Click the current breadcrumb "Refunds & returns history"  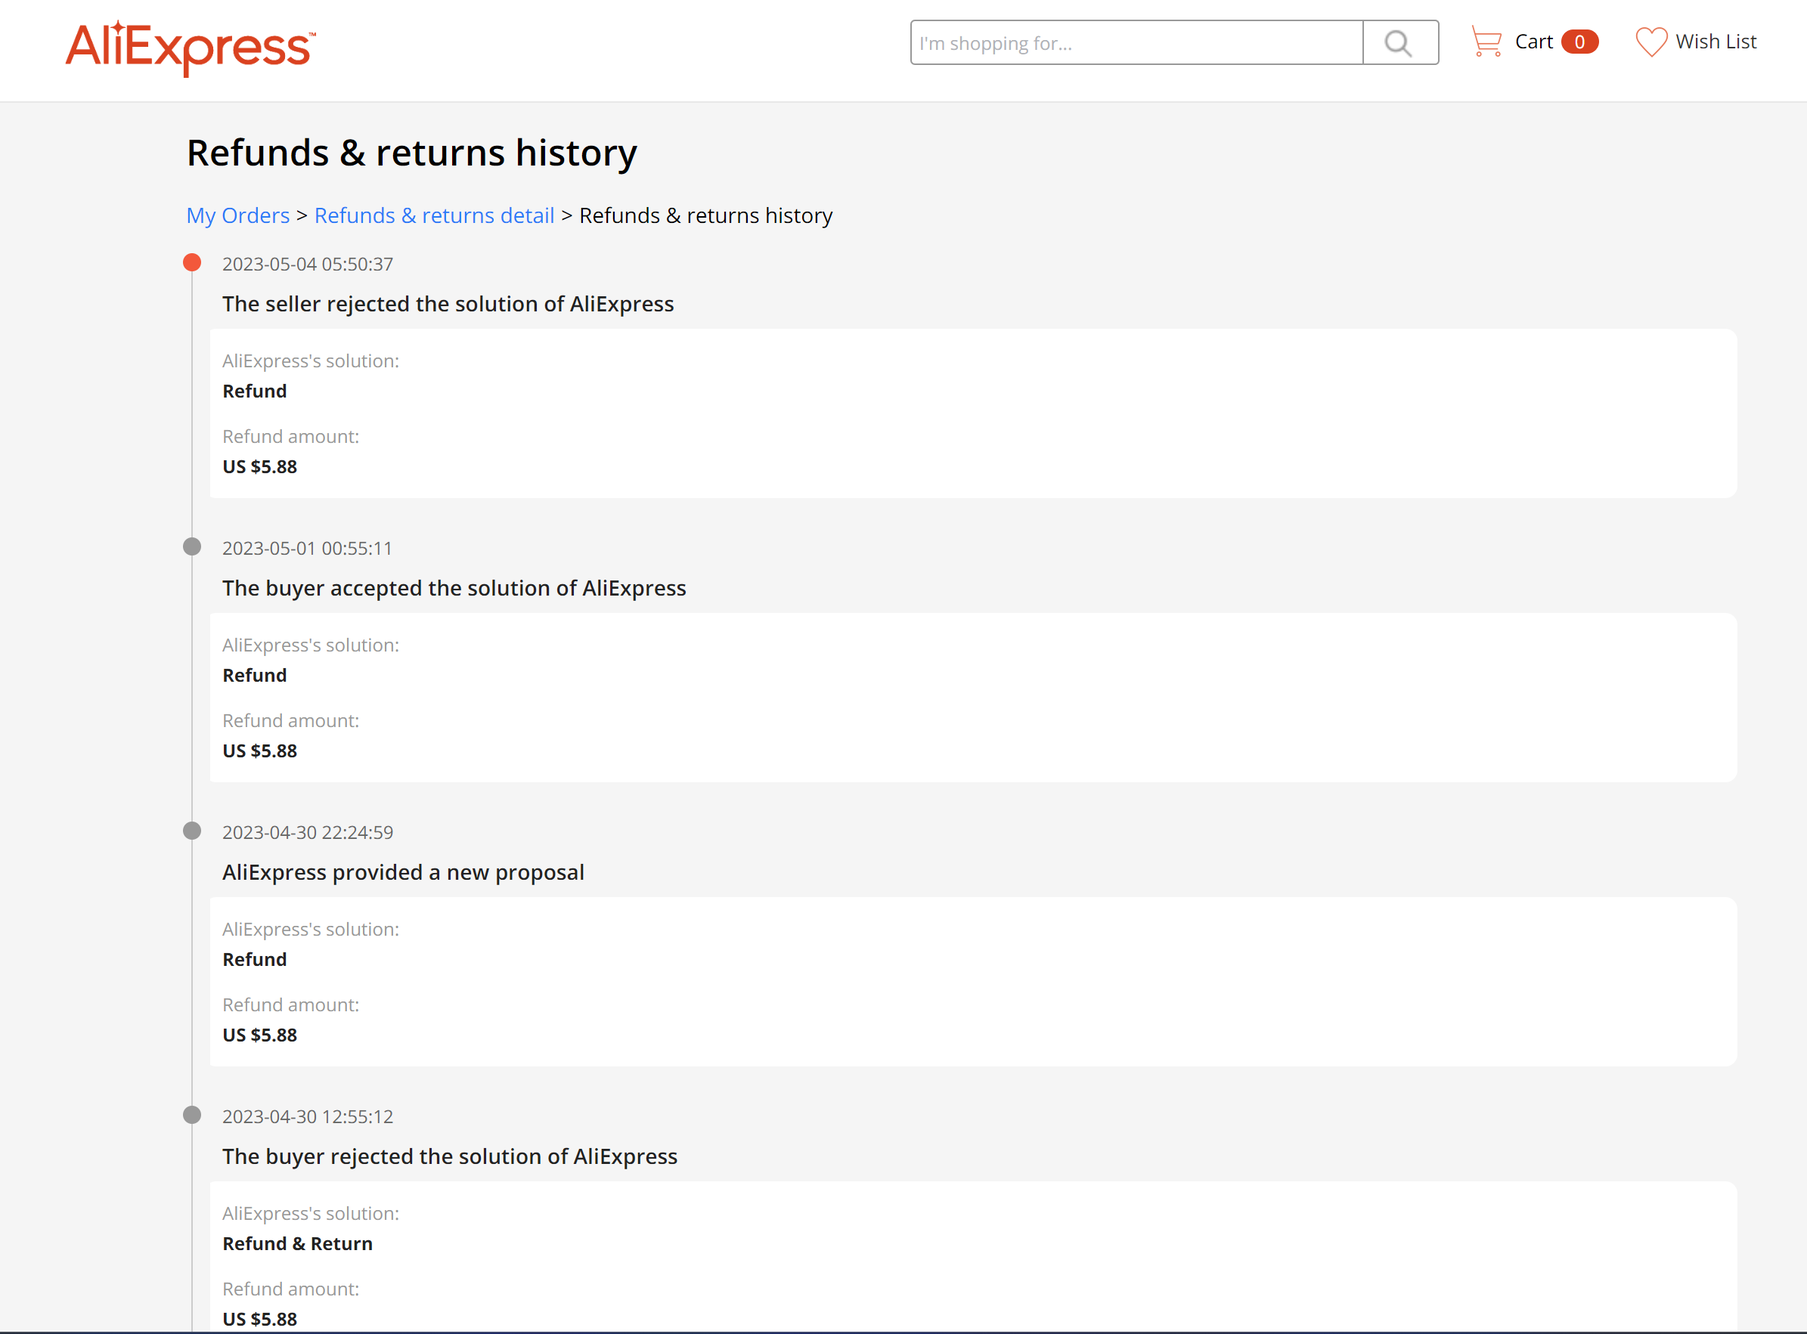pyautogui.click(x=706, y=215)
